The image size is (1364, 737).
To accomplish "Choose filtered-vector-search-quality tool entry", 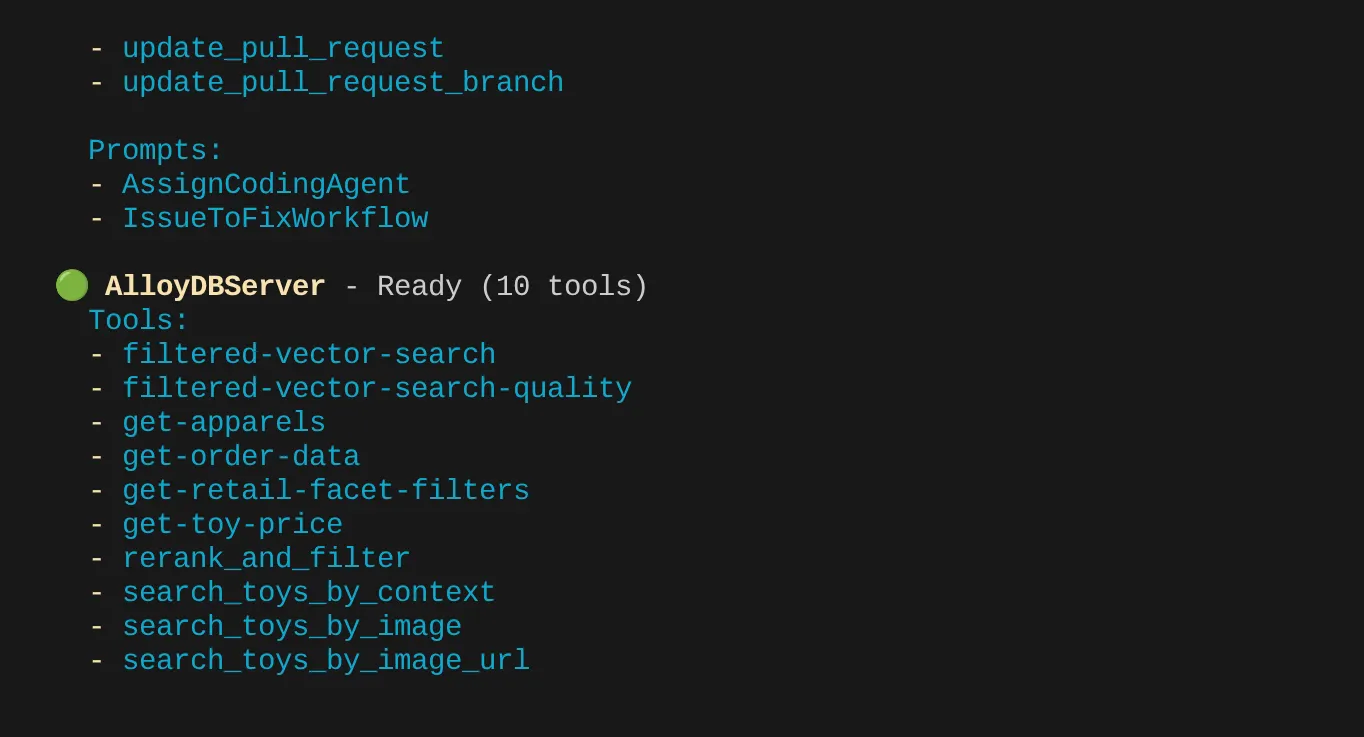I will pos(377,389).
